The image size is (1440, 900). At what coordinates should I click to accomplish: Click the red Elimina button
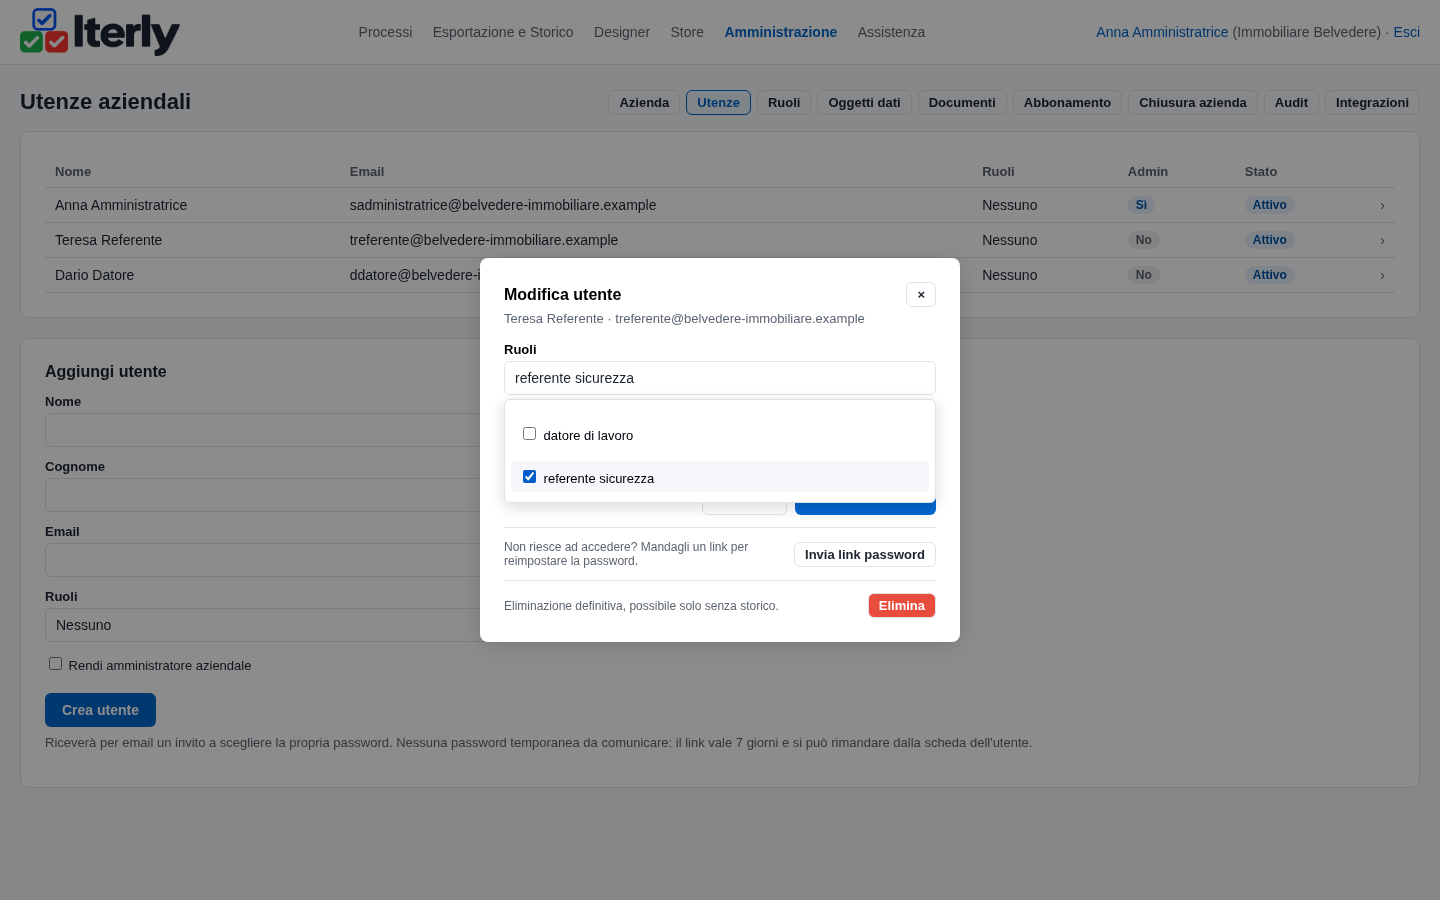pos(902,606)
